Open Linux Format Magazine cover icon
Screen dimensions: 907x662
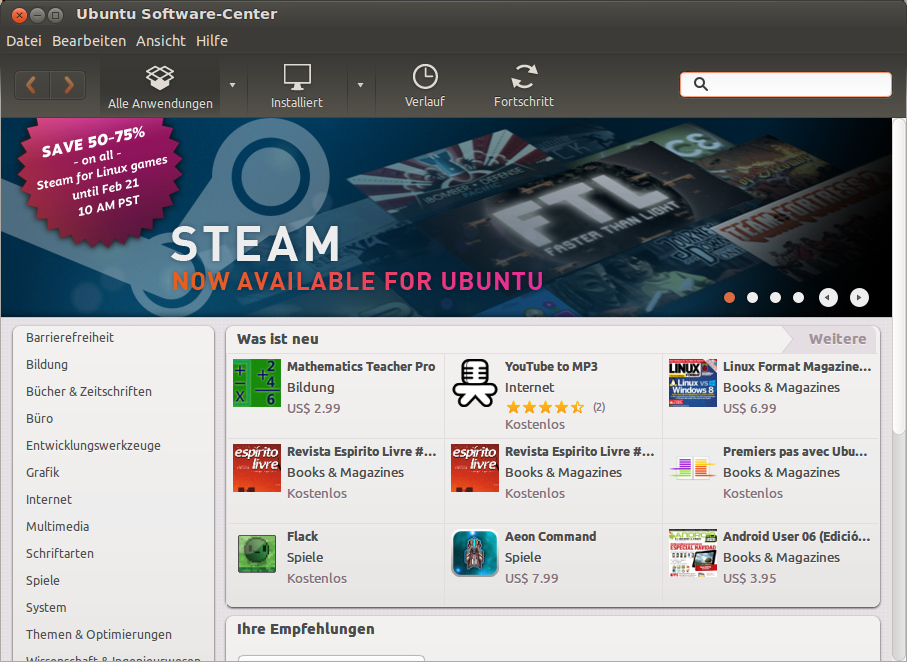[693, 383]
